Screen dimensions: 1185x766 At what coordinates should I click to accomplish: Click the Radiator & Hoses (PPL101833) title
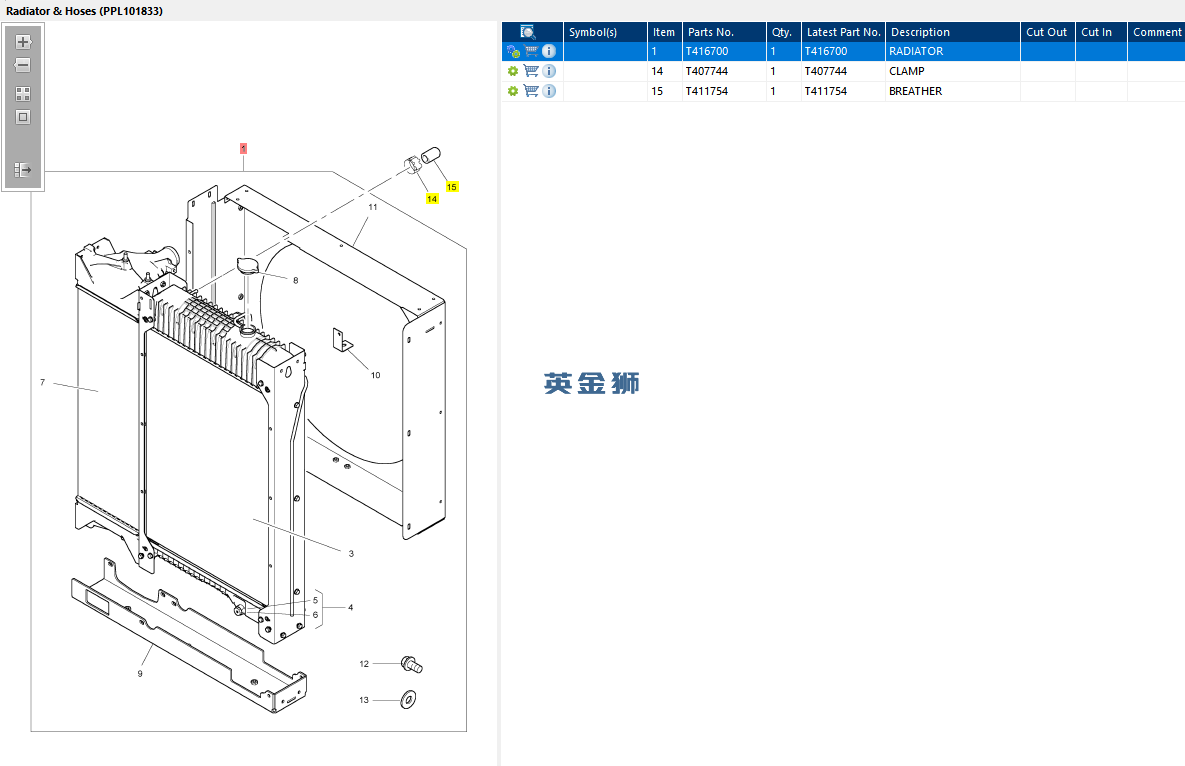click(x=84, y=11)
